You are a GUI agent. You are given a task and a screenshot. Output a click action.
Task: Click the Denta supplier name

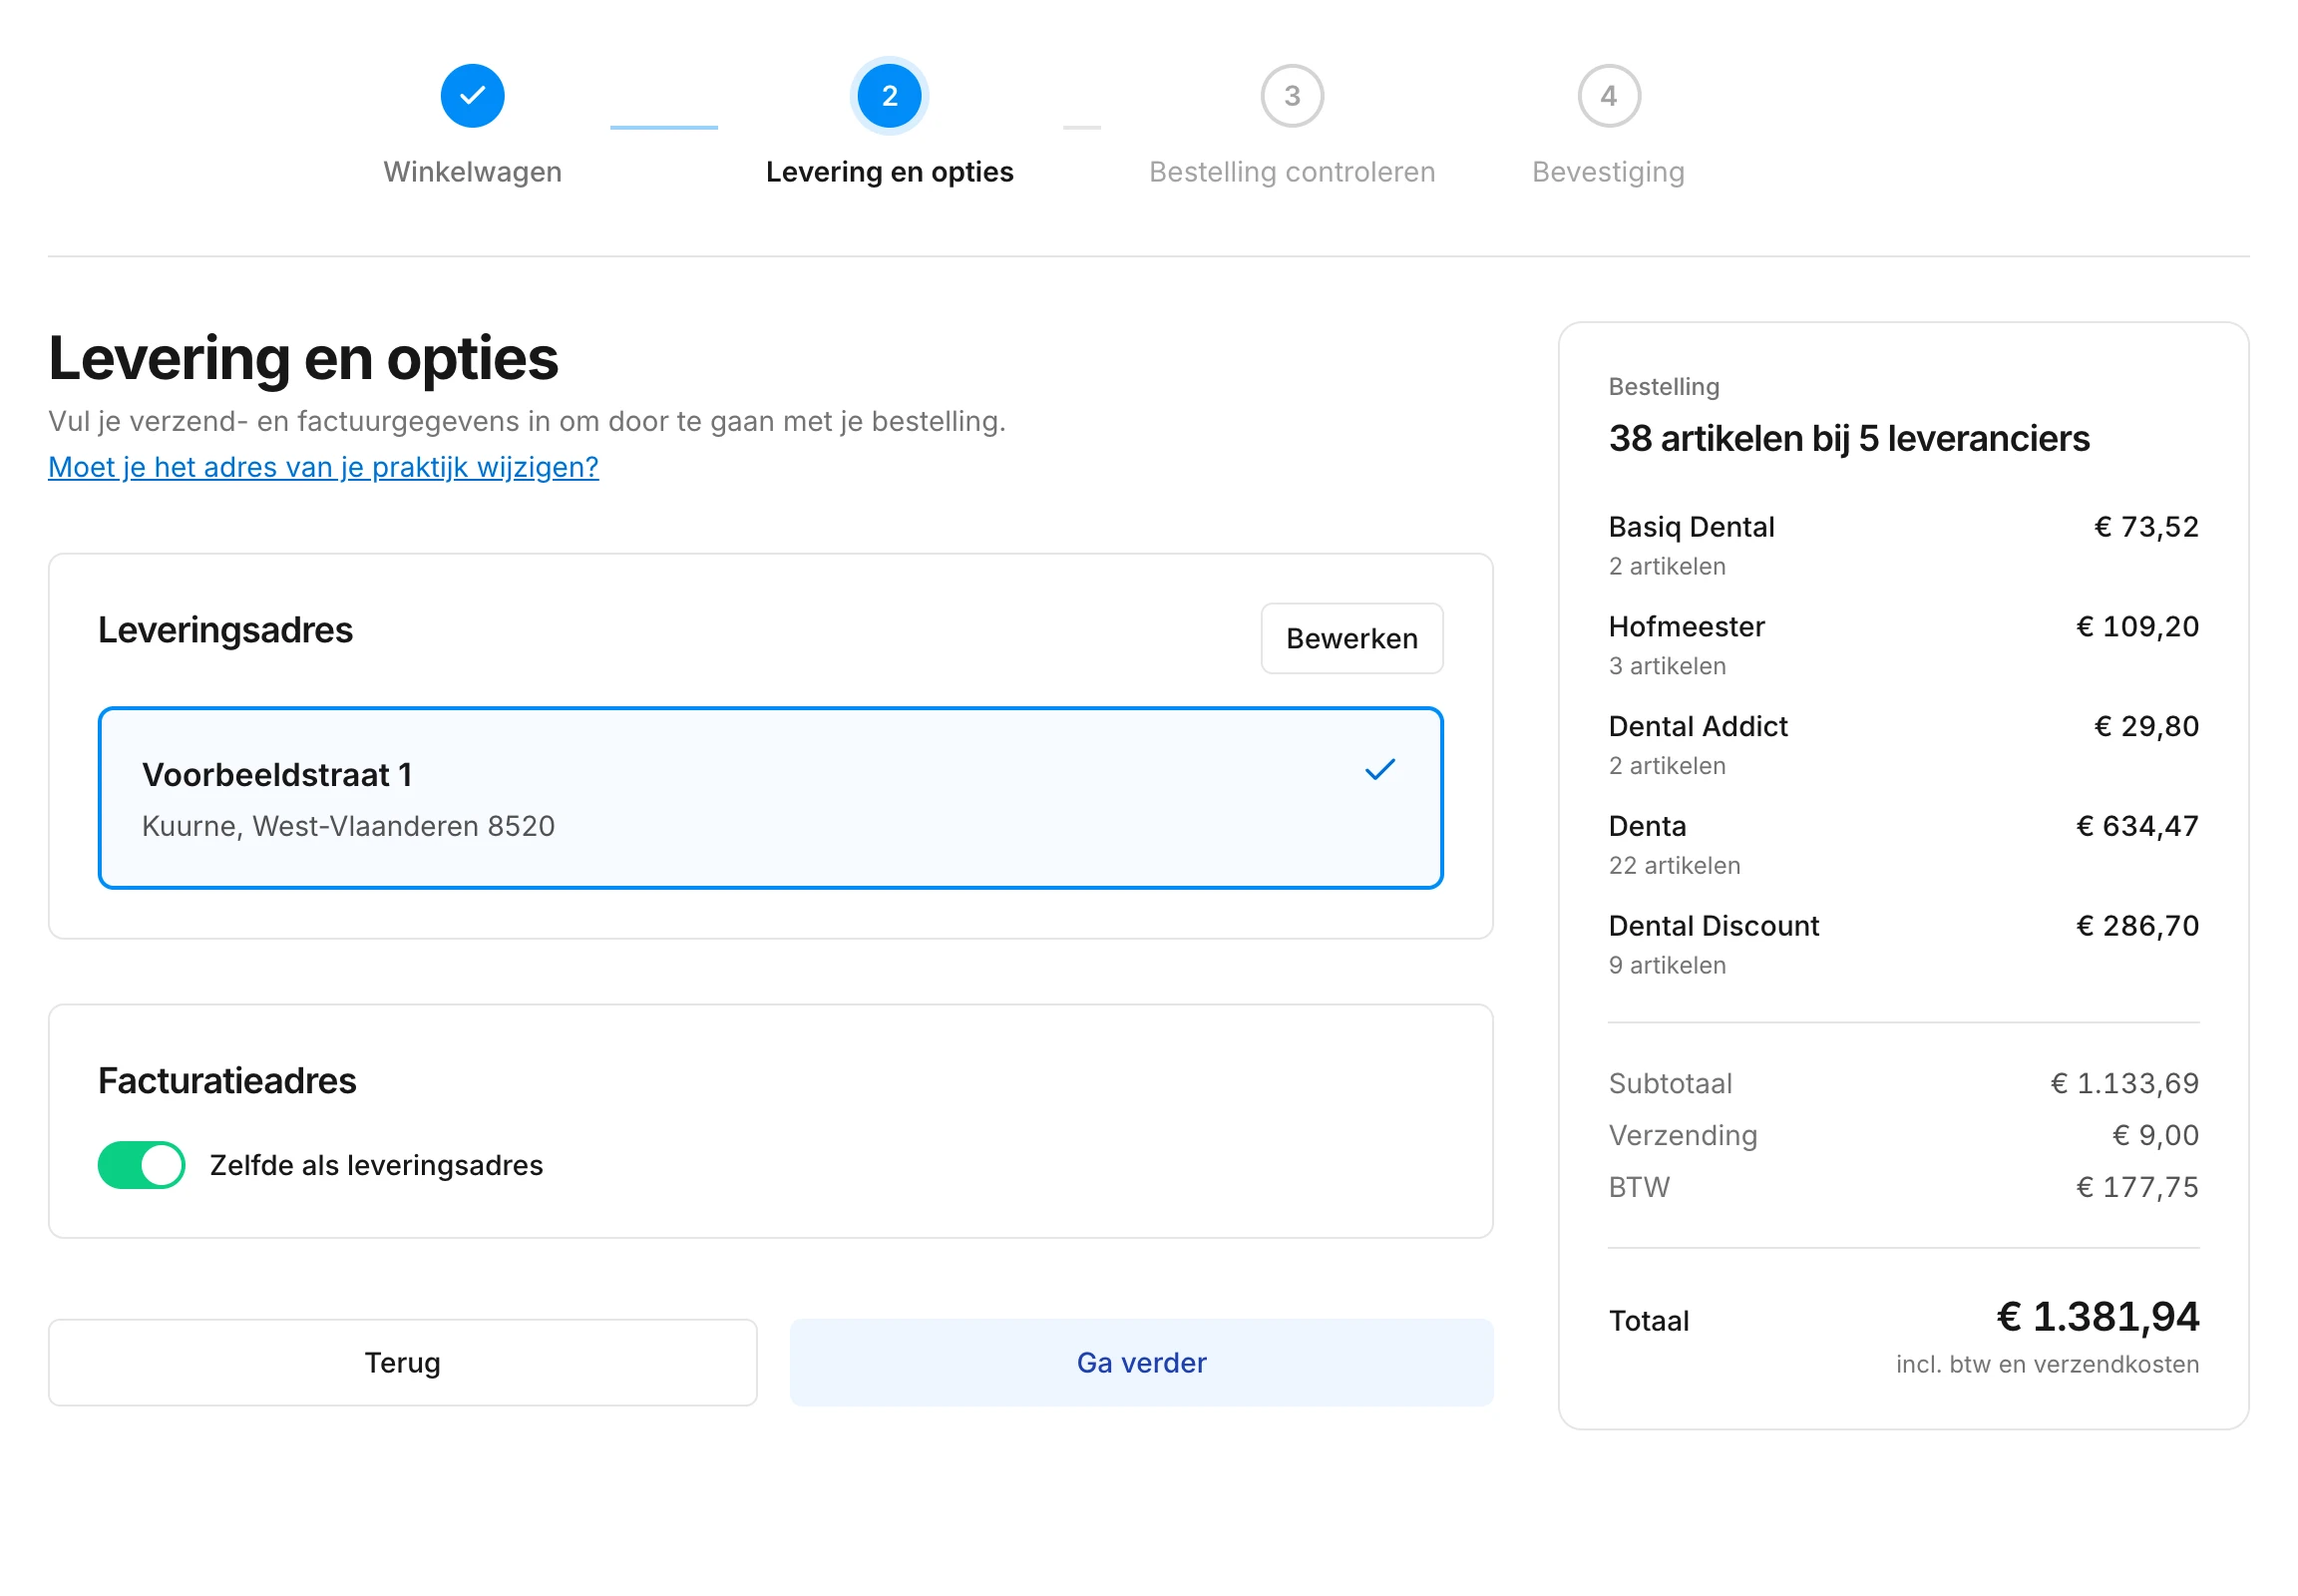click(1647, 826)
